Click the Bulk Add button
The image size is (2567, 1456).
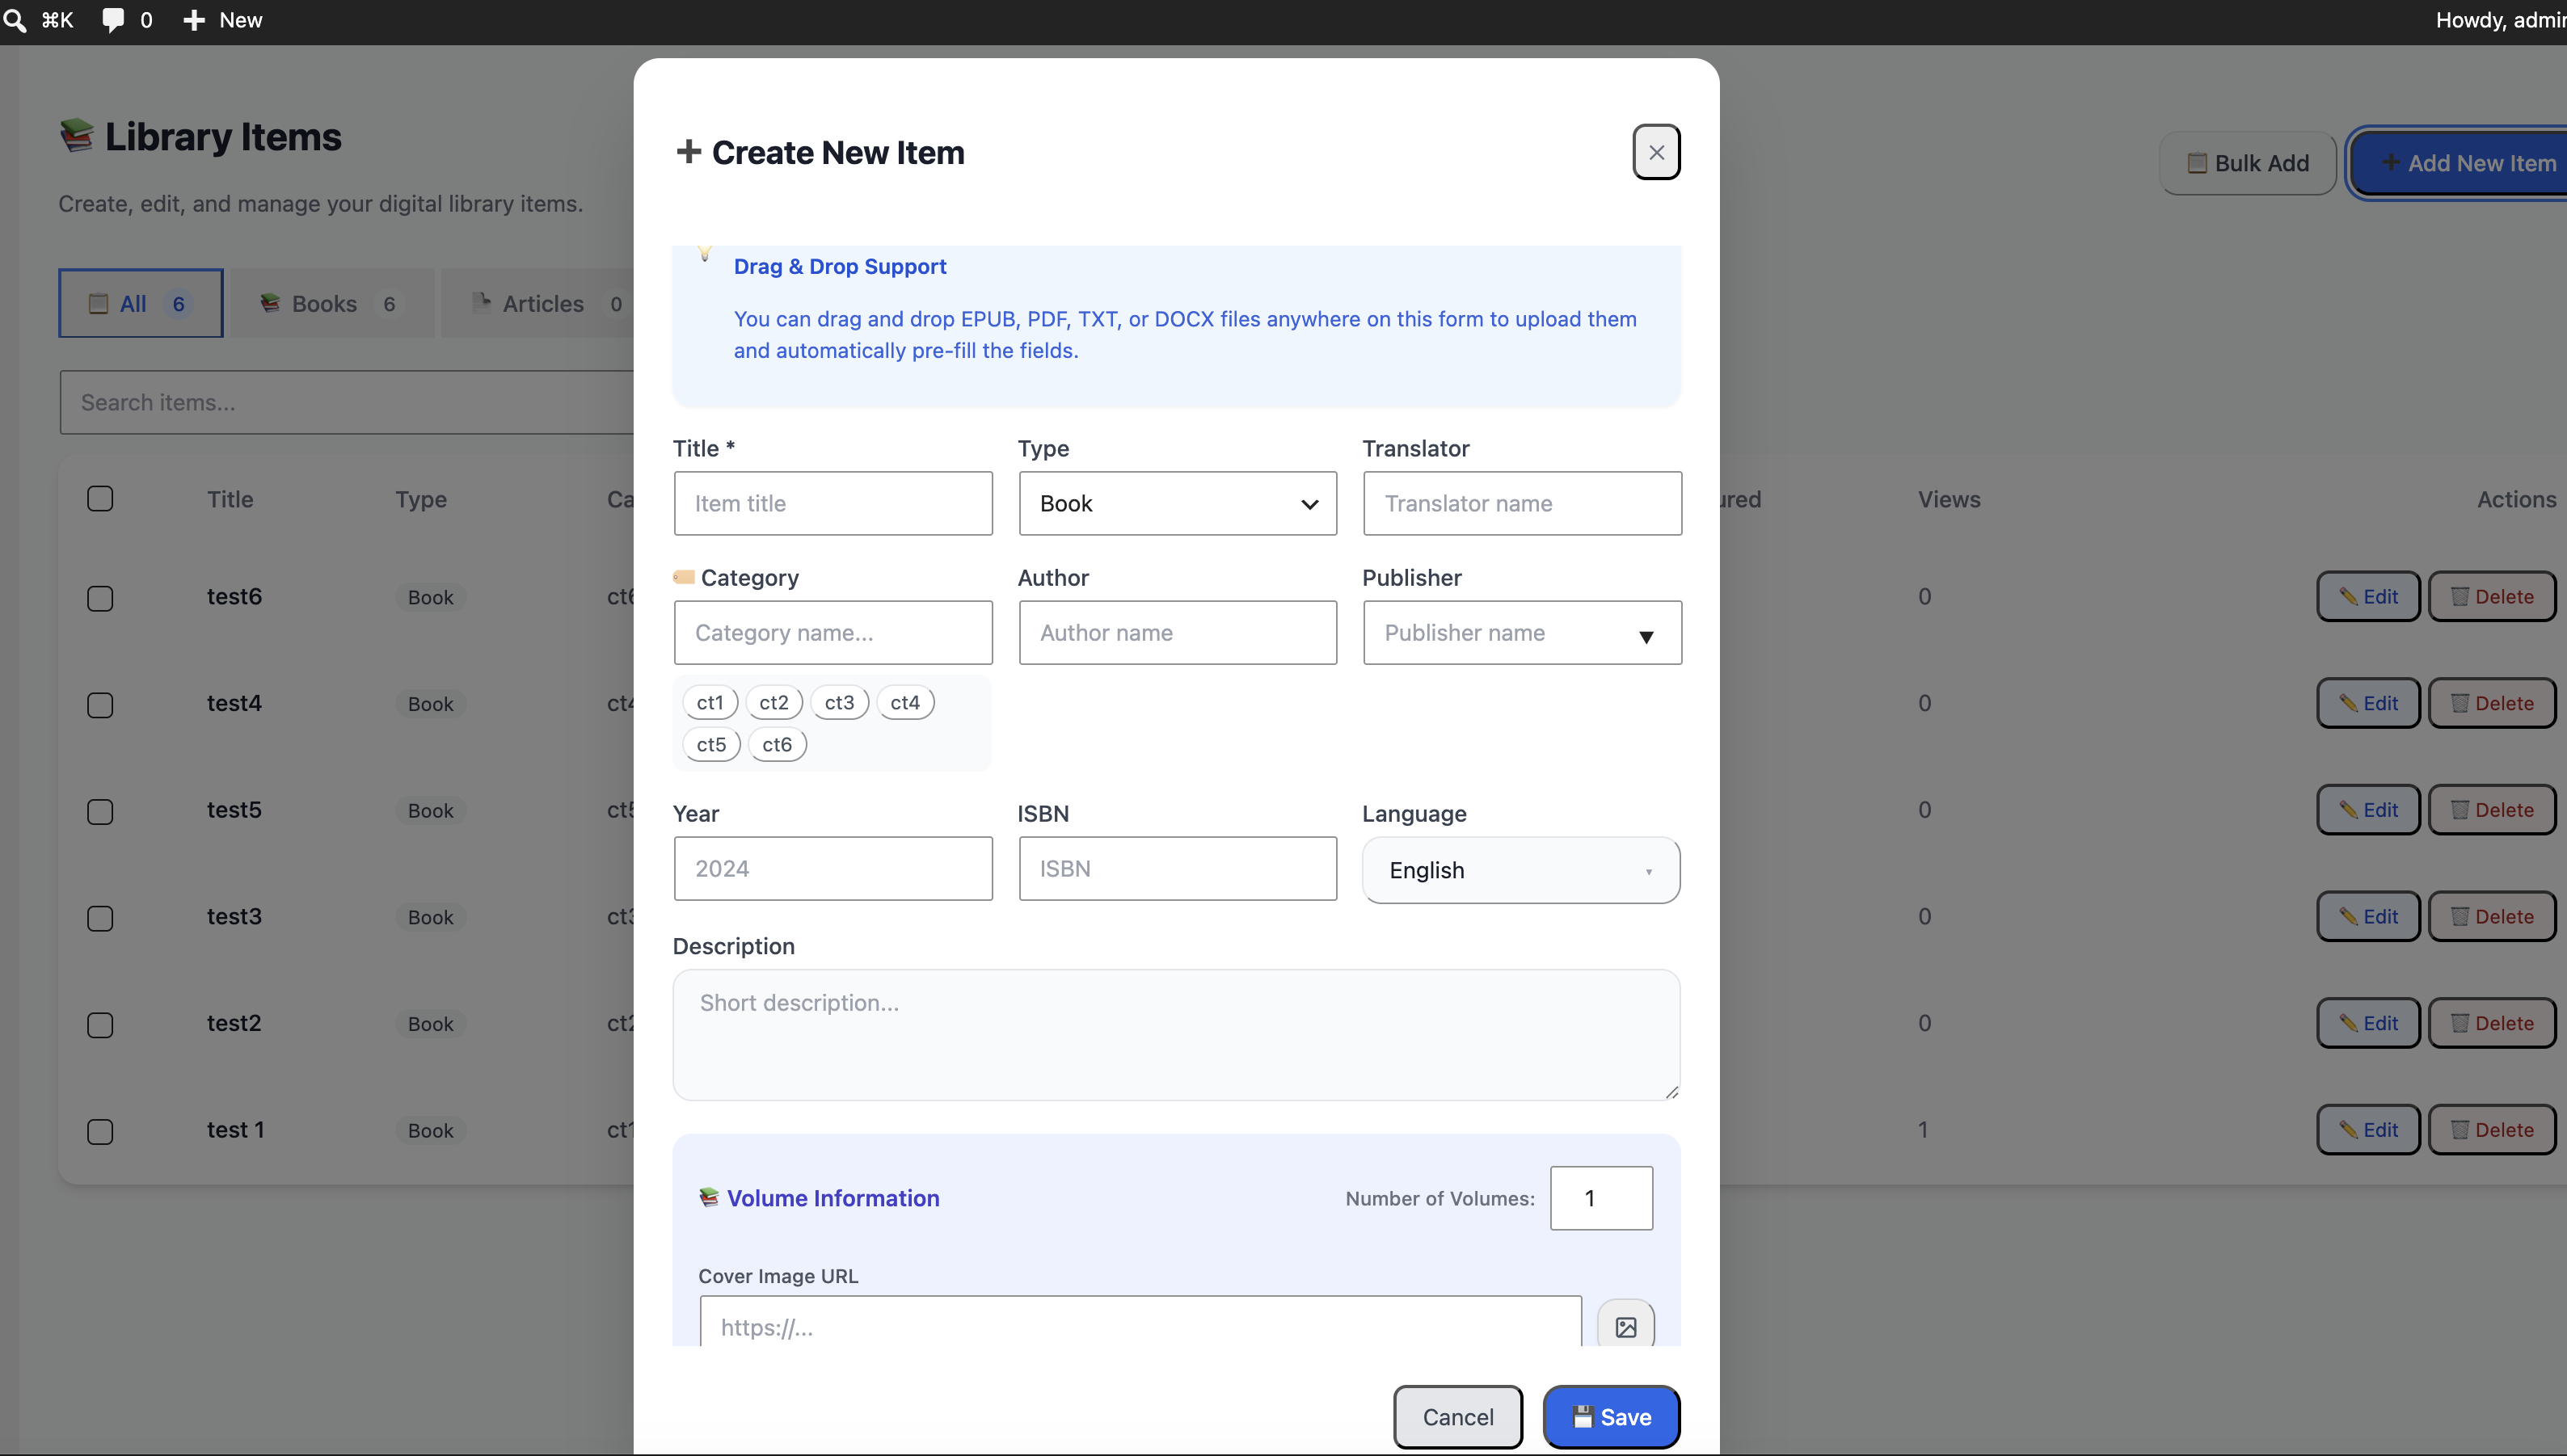[x=2247, y=163]
